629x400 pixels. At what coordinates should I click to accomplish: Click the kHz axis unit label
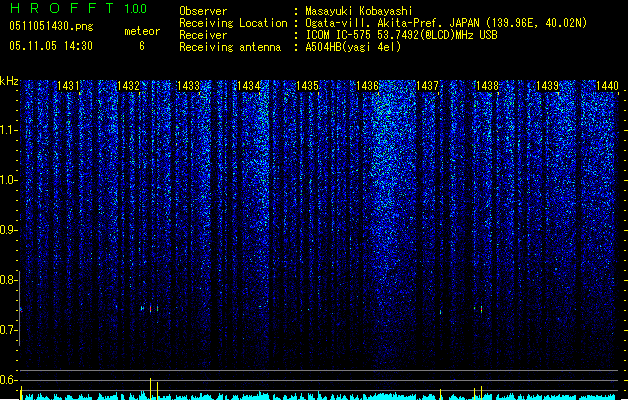pos(9,81)
